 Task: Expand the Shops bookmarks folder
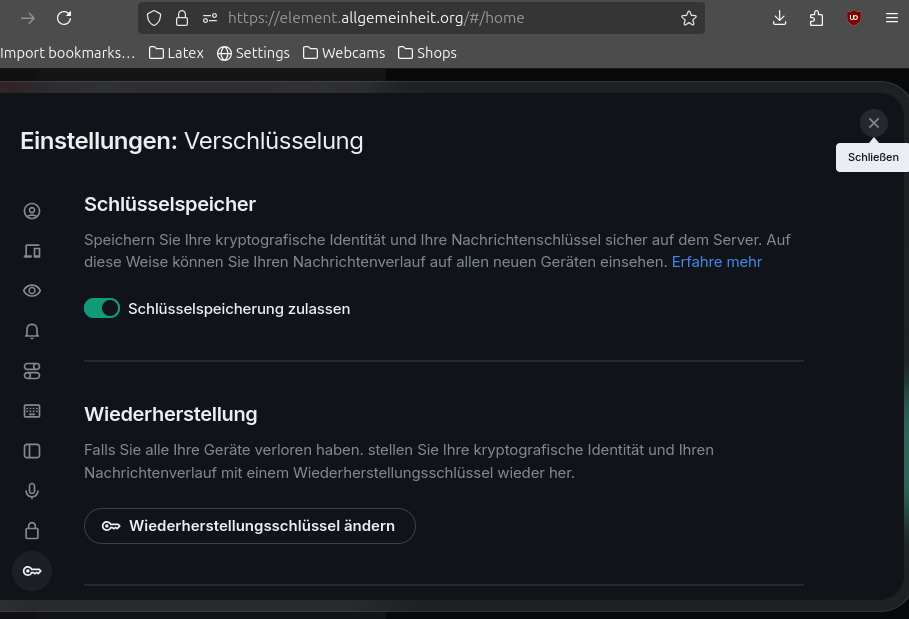[427, 53]
